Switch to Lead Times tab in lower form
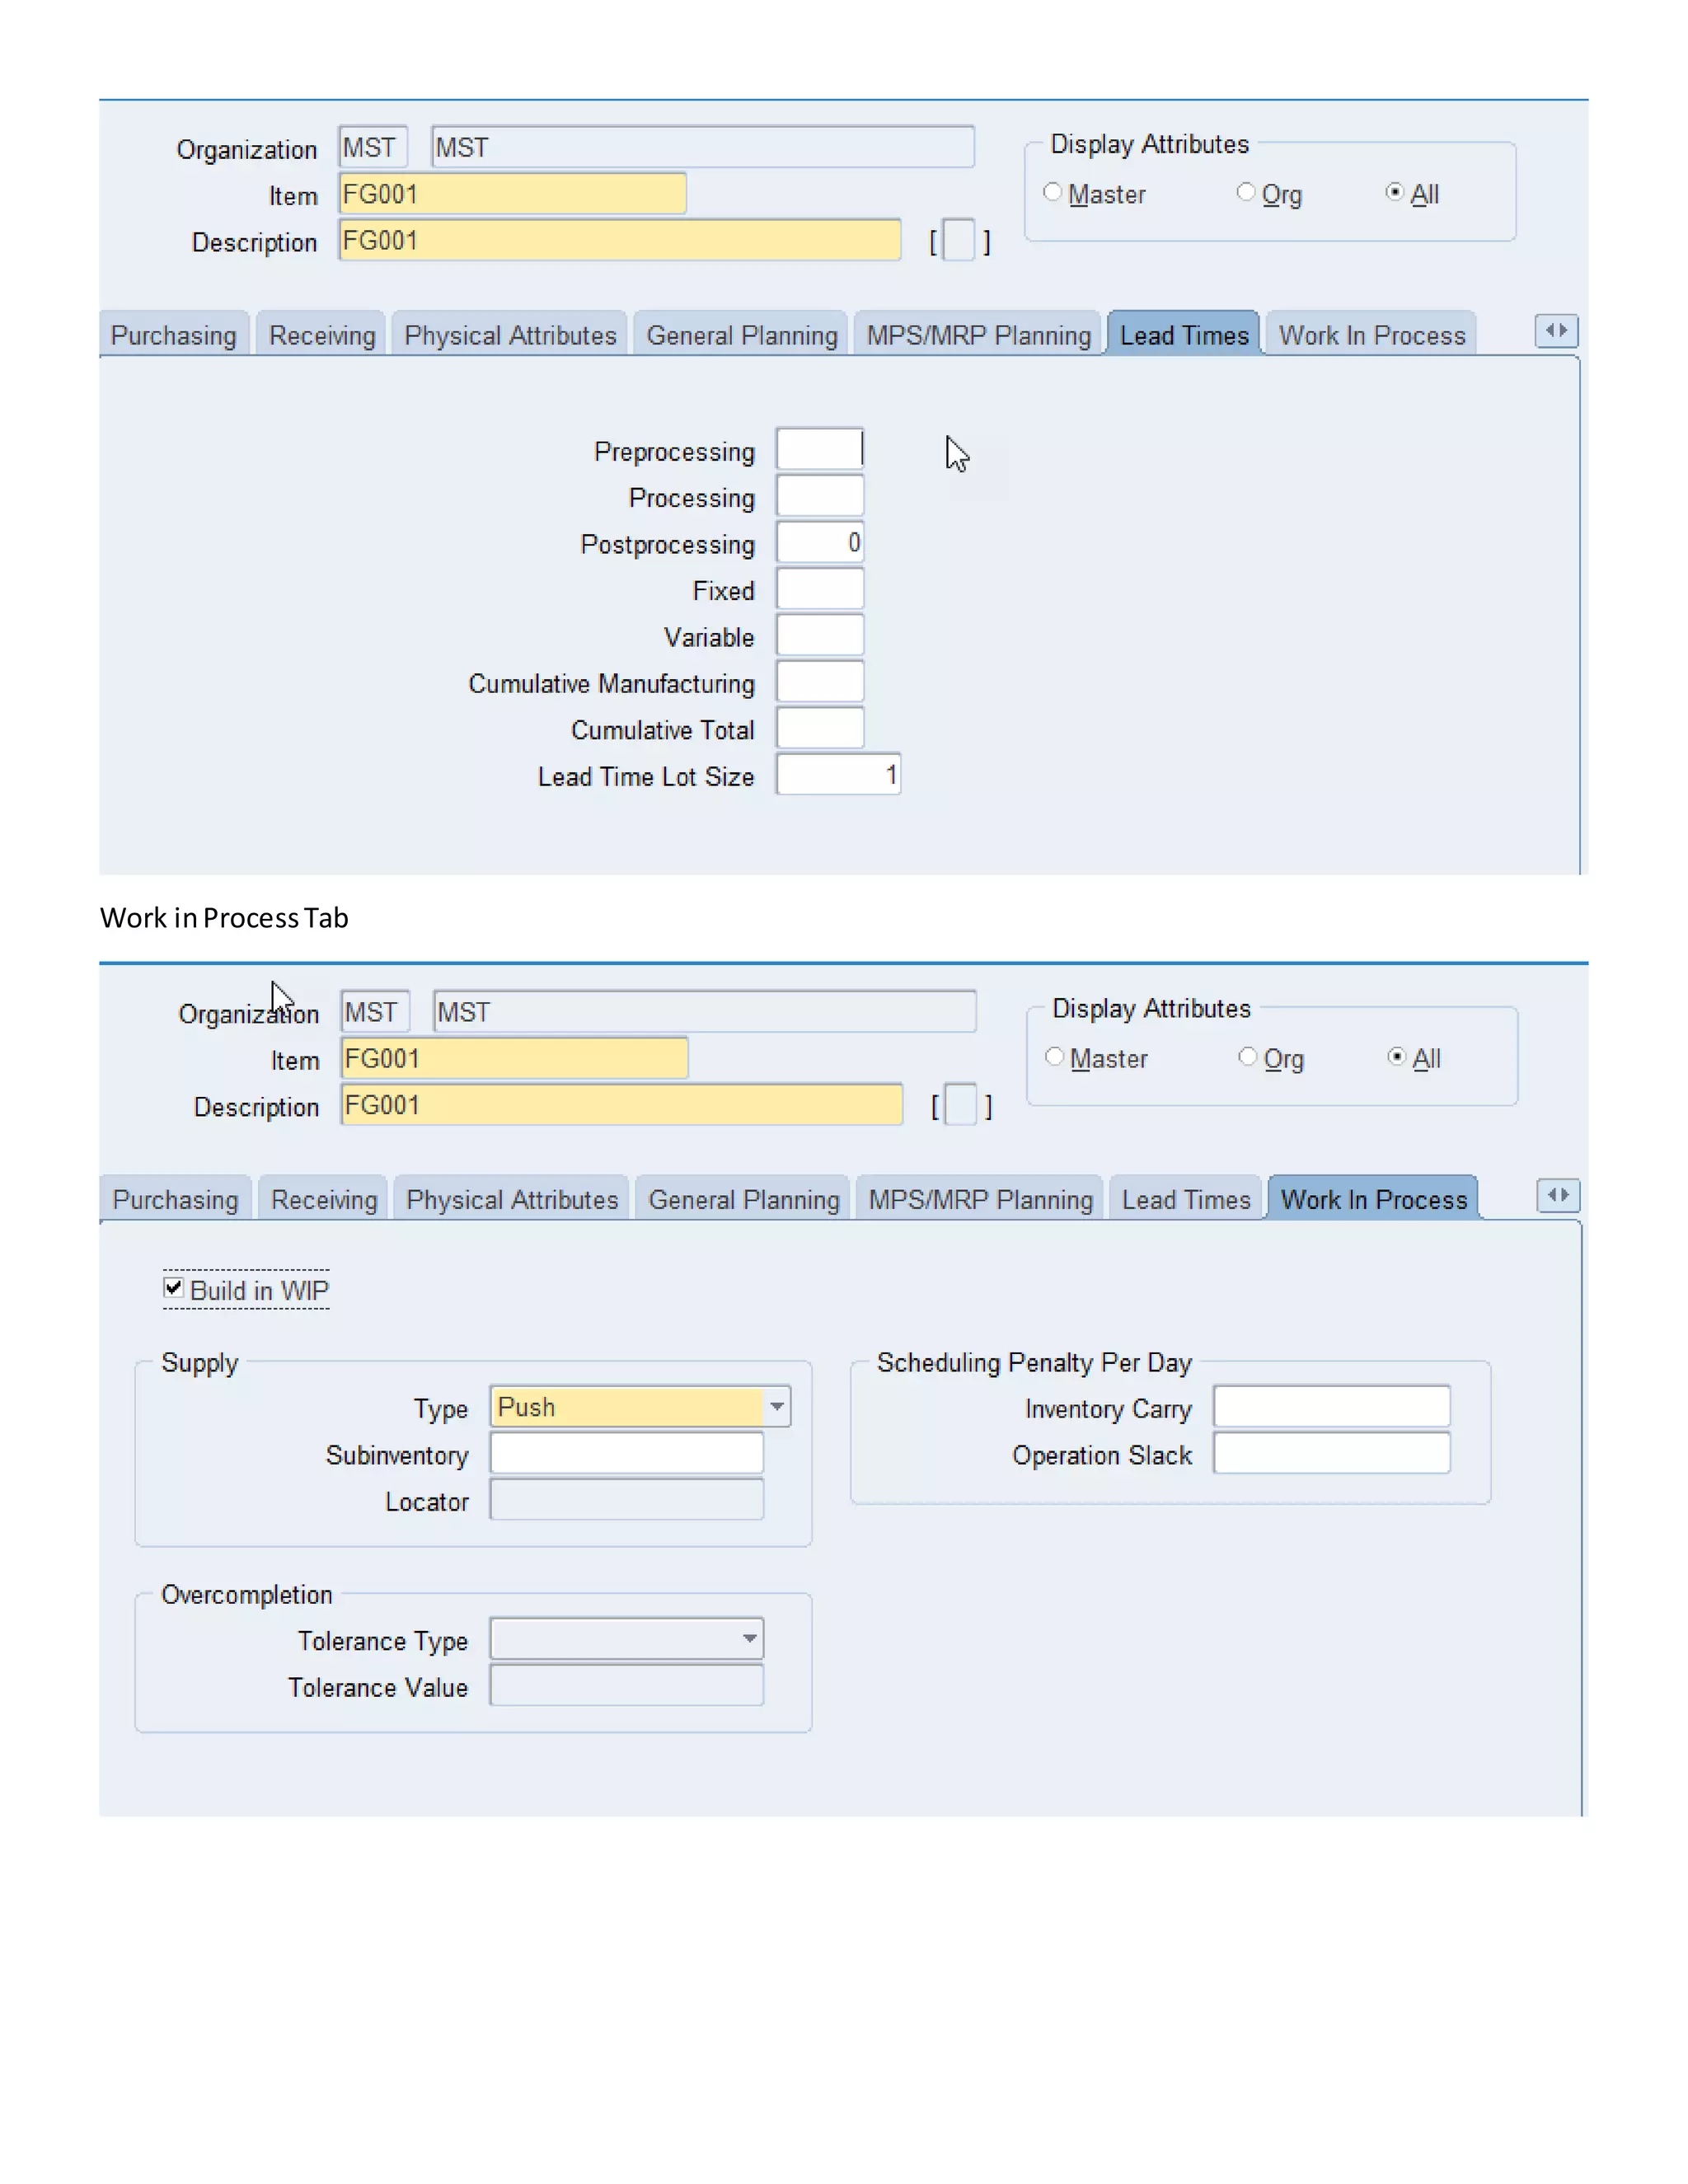Image resolution: width=1688 pixels, height=2184 pixels. coord(1186,1199)
